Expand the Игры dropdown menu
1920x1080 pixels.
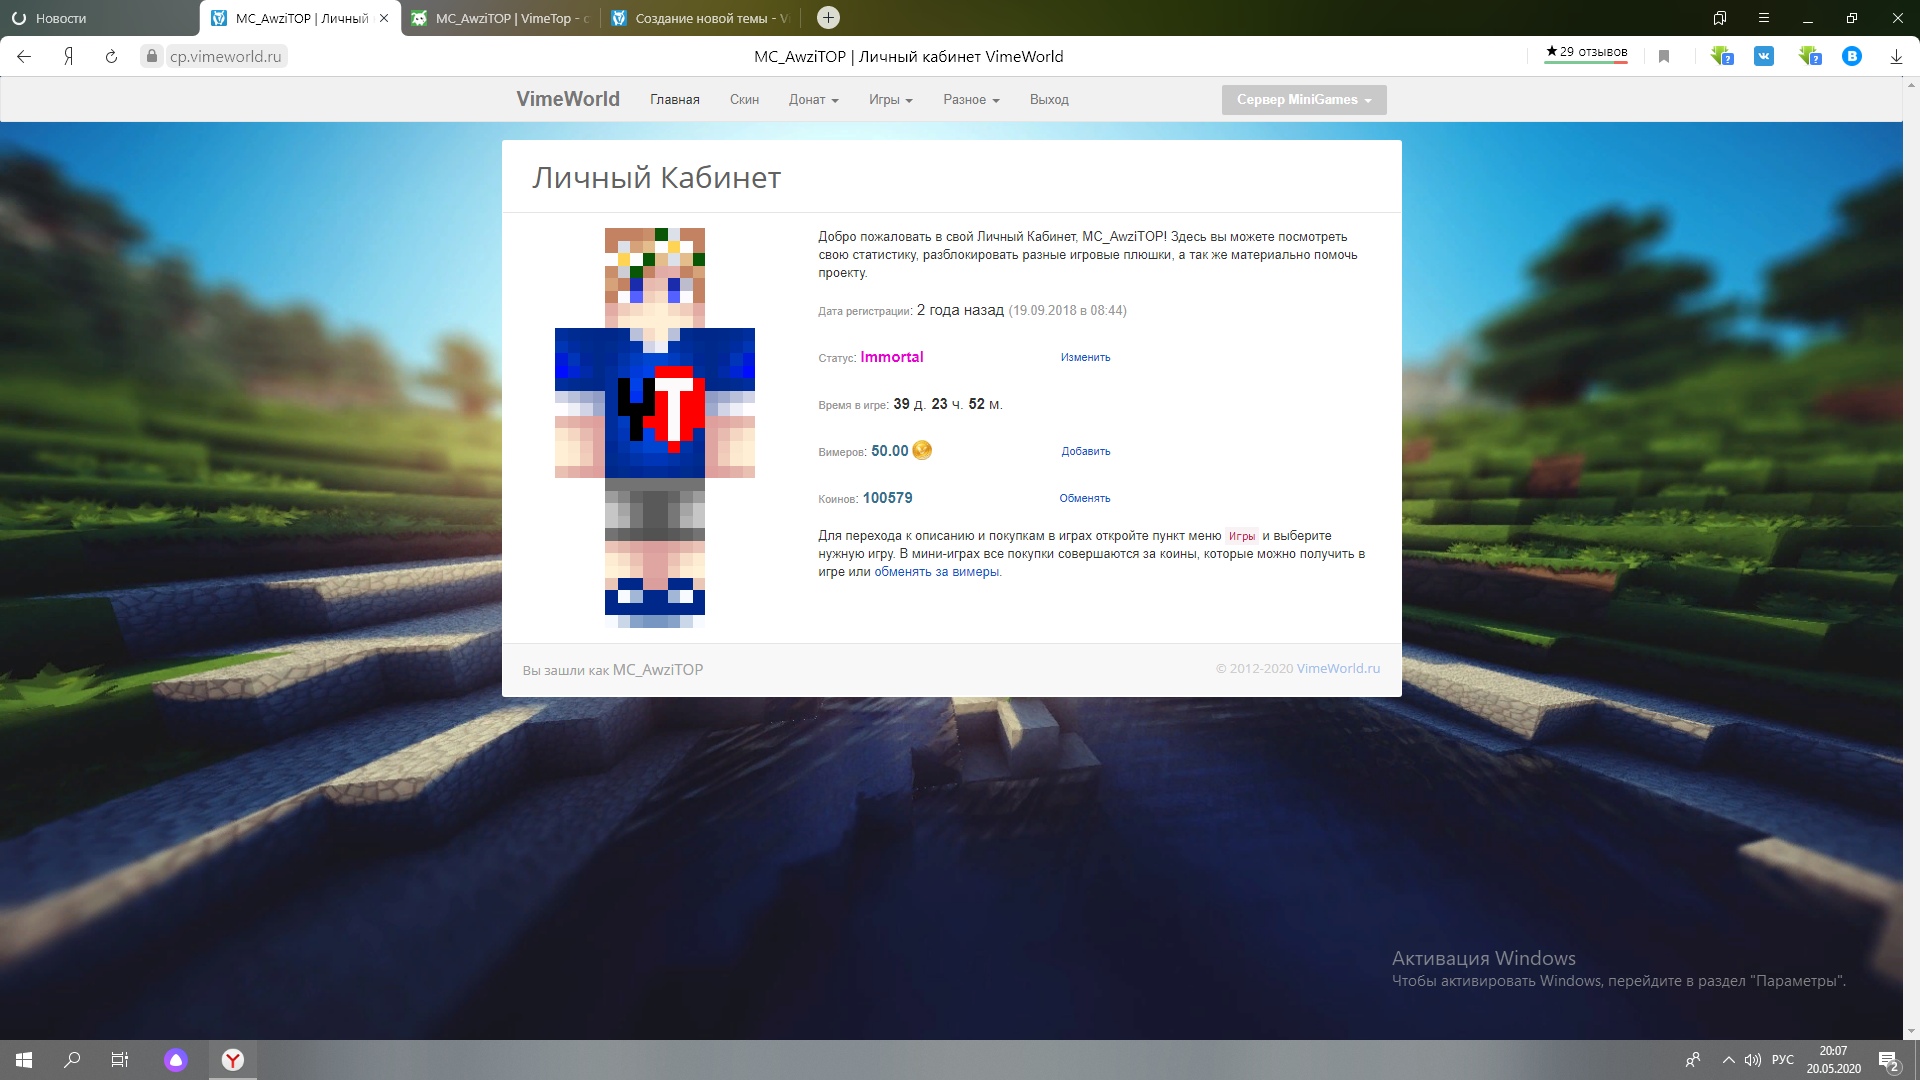[x=890, y=100]
